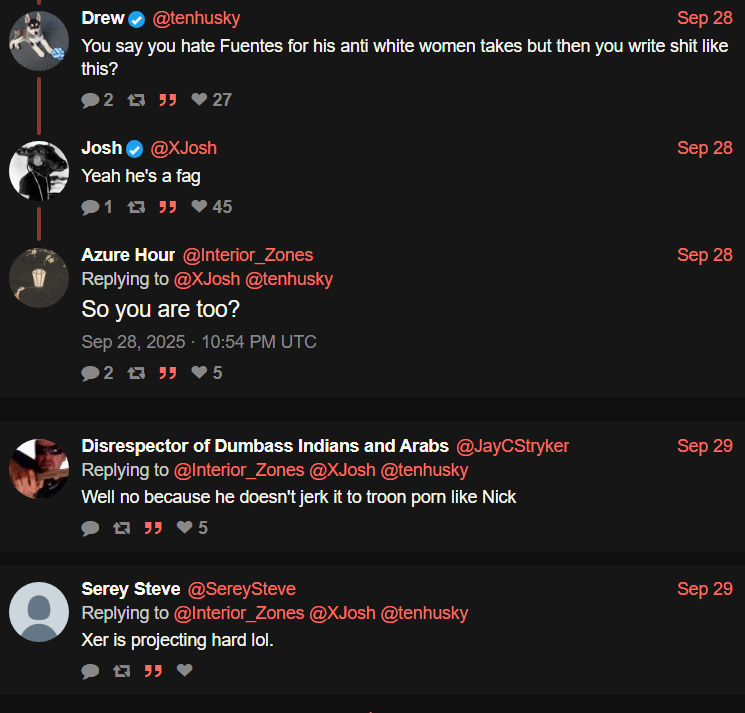Click the retweet icon on Azure Hour's tweet
Image resolution: width=745 pixels, height=713 pixels.
click(136, 373)
